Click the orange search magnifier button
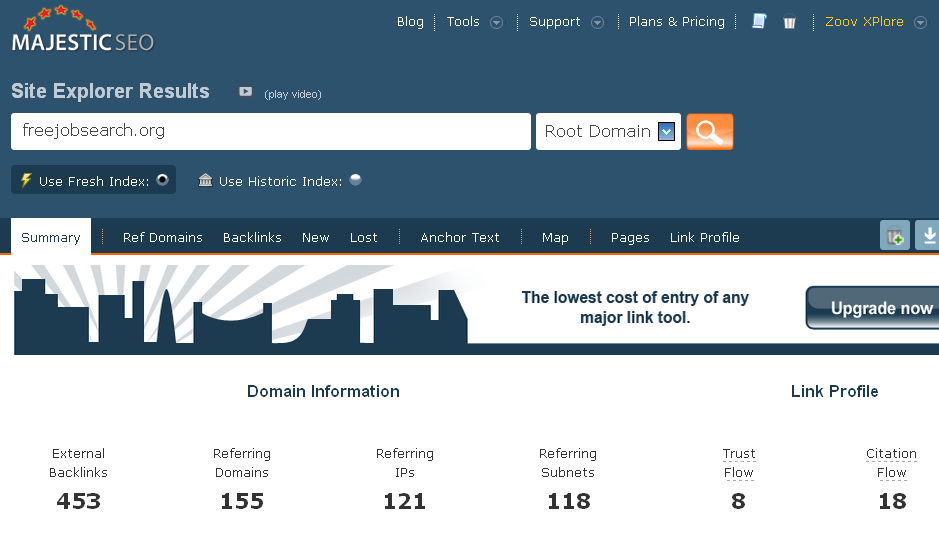The height and width of the screenshot is (537, 939). (x=709, y=131)
